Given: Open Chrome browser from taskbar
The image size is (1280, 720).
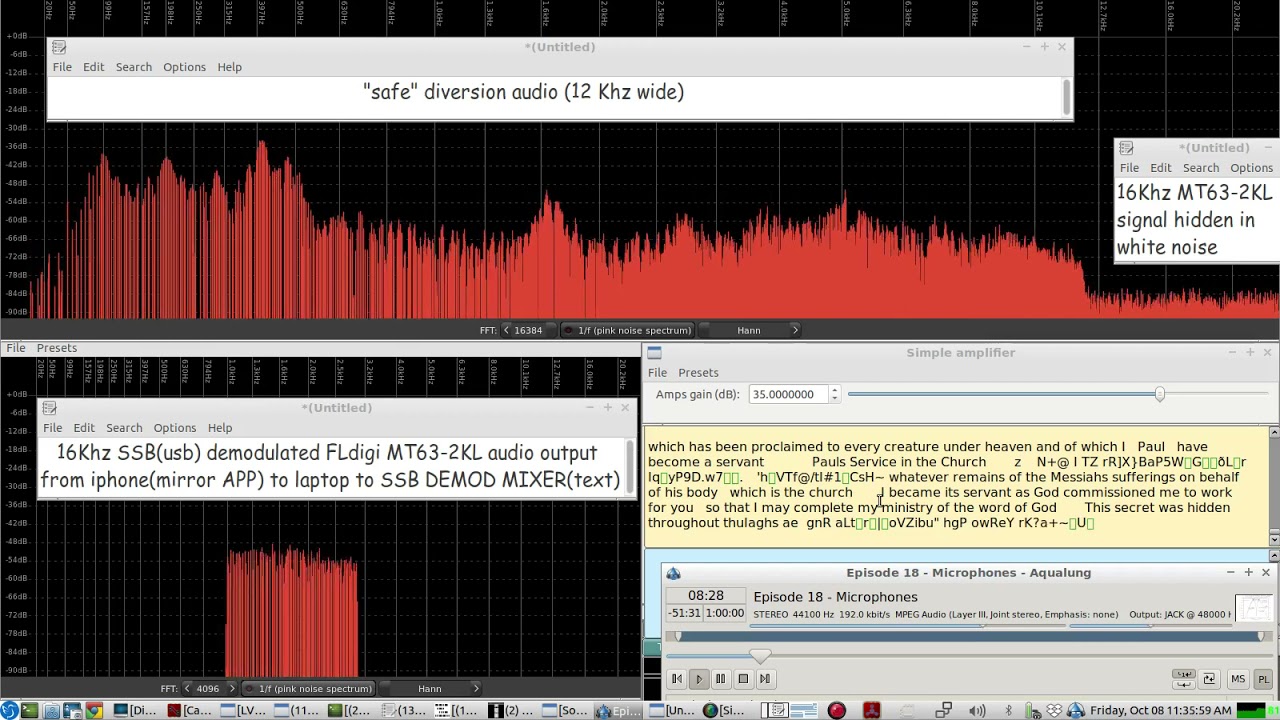Looking at the screenshot, I should (x=93, y=711).
